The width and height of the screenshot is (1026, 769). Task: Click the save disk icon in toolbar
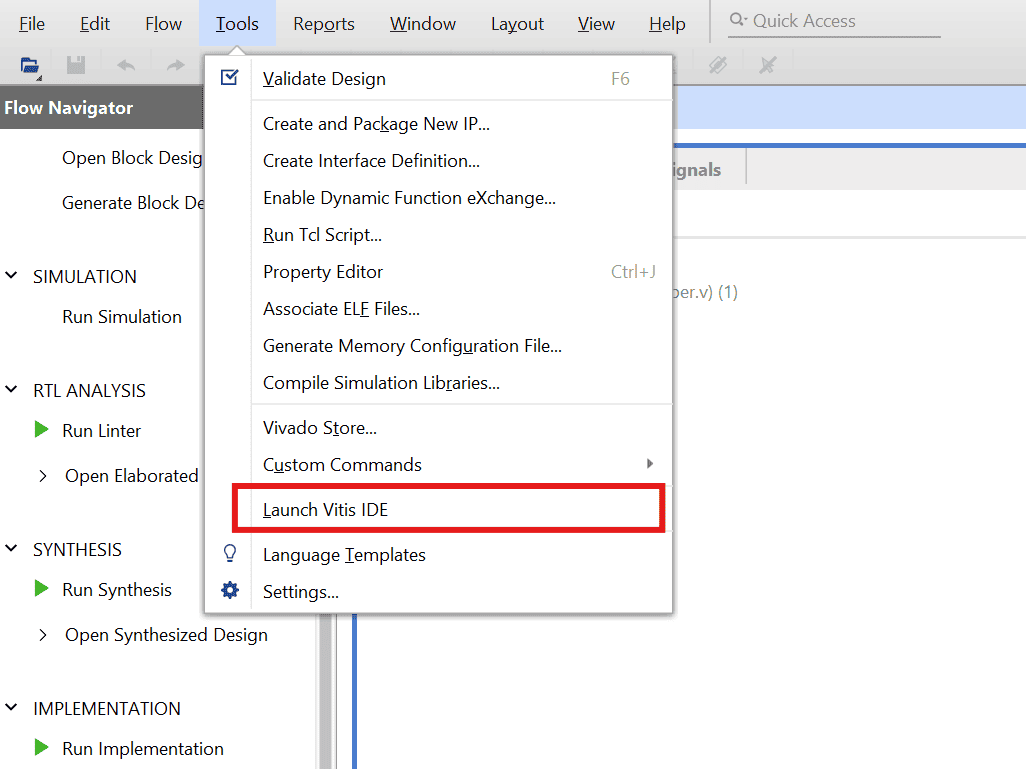tap(76, 66)
